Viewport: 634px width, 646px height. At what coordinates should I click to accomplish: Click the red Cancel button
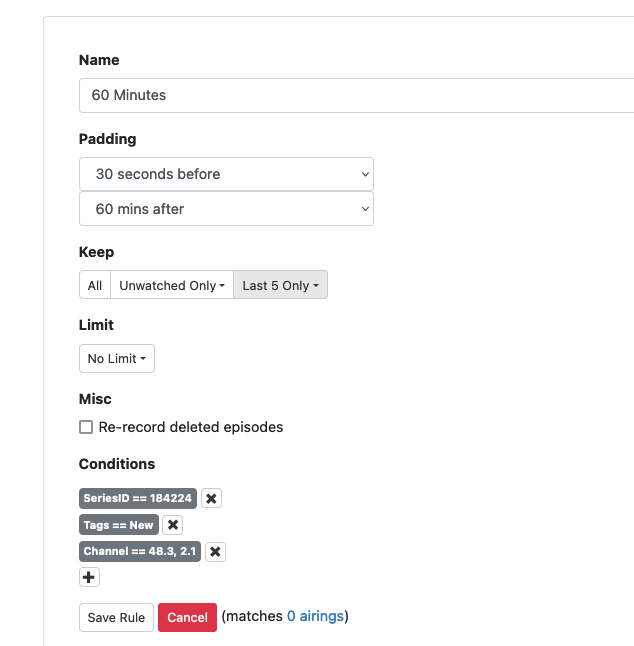(187, 617)
